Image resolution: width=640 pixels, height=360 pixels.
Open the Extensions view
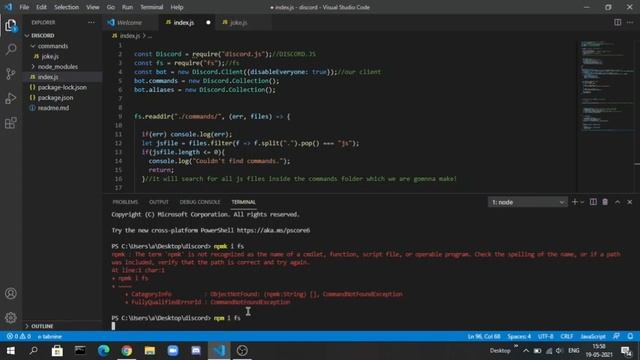point(11,123)
